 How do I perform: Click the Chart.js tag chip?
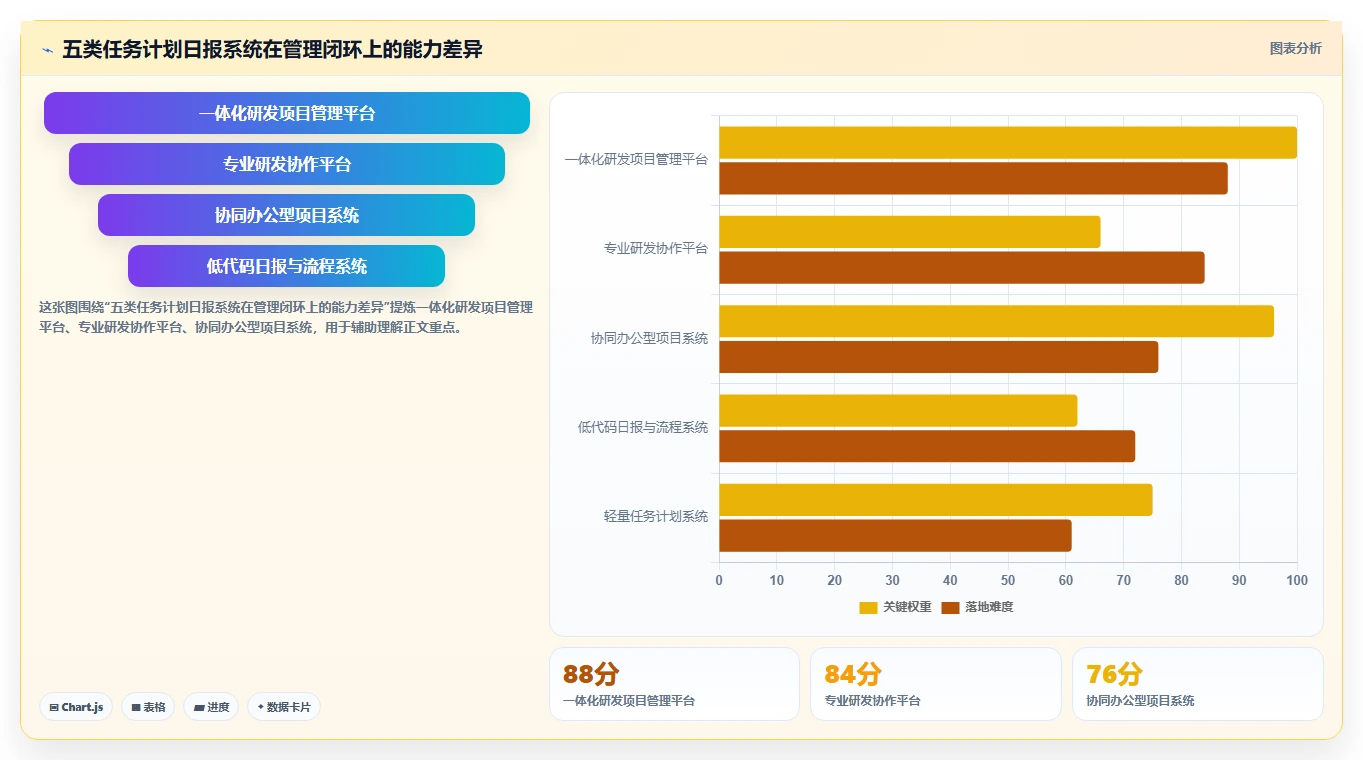pos(77,707)
